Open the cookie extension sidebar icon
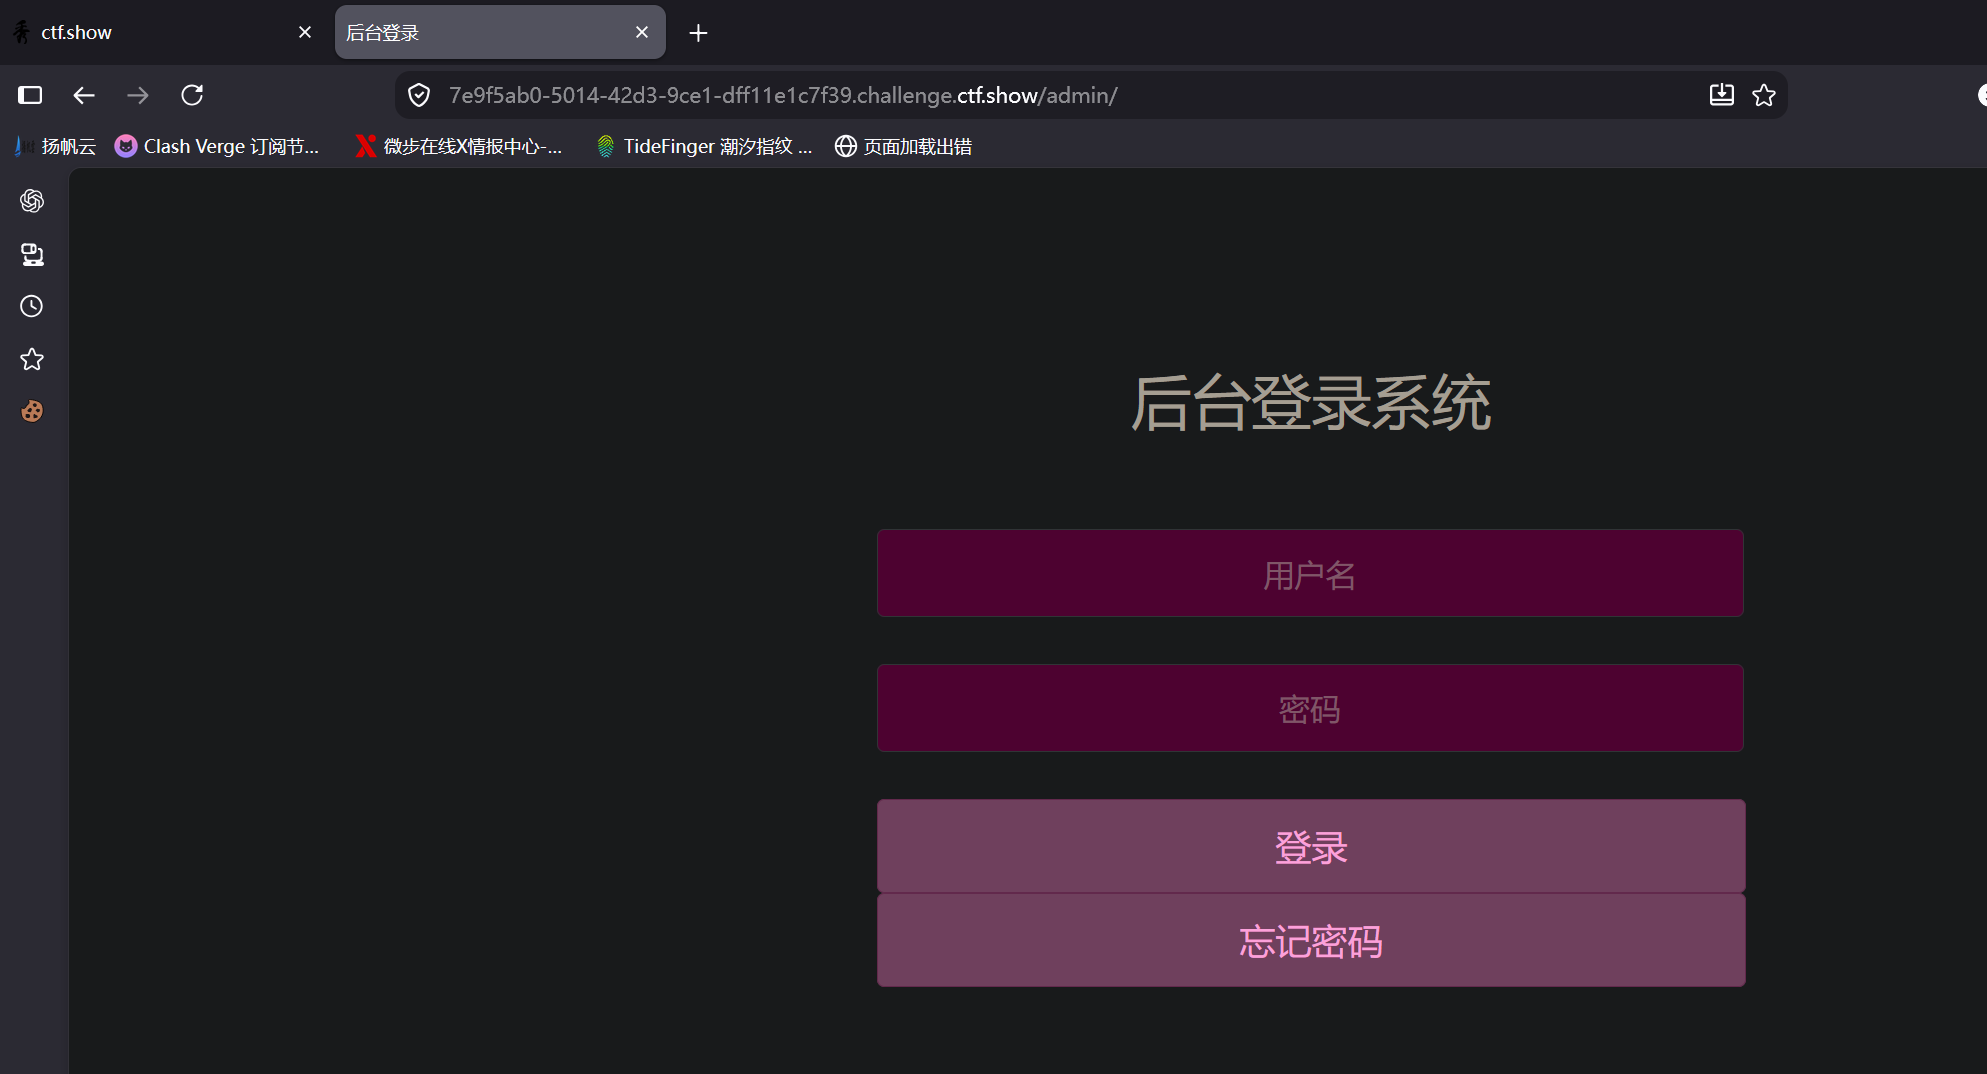Image resolution: width=1987 pixels, height=1074 pixels. [x=32, y=411]
